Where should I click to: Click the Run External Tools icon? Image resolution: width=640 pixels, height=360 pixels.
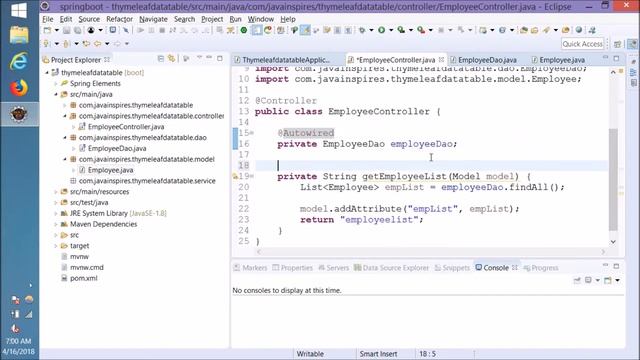pyautogui.click(x=421, y=30)
